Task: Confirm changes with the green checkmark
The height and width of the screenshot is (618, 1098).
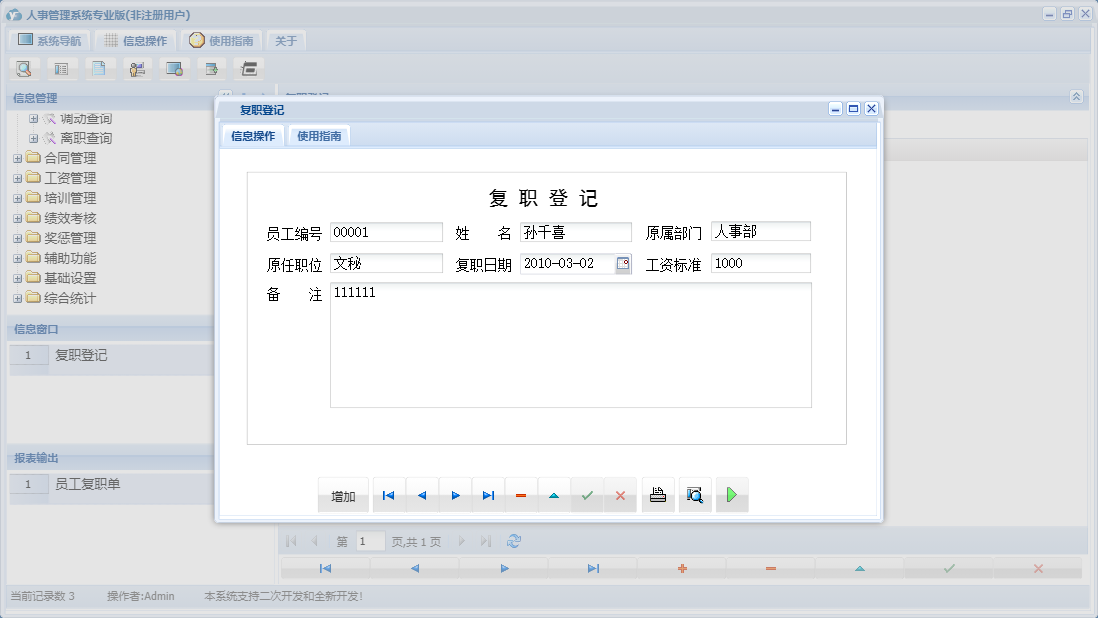Action: (587, 494)
